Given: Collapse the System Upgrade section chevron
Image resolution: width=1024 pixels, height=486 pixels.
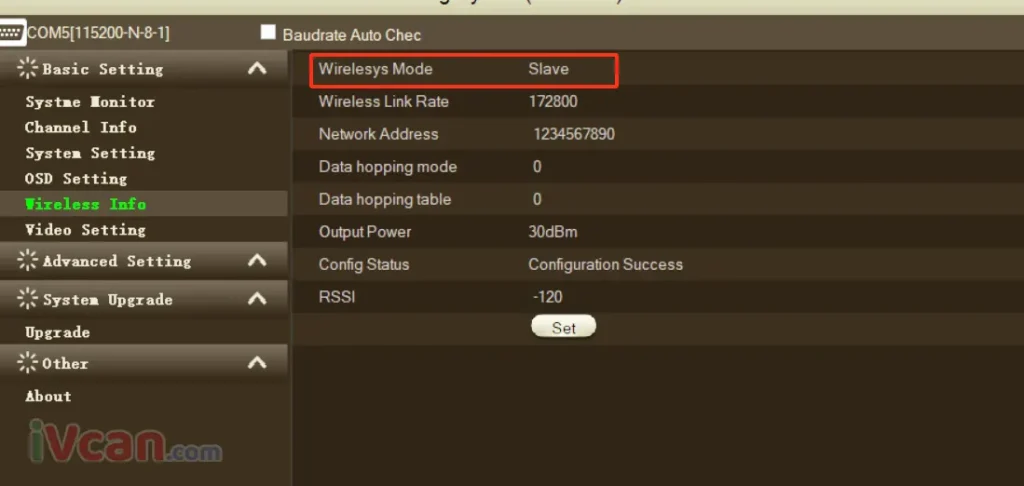Looking at the screenshot, I should [x=257, y=299].
